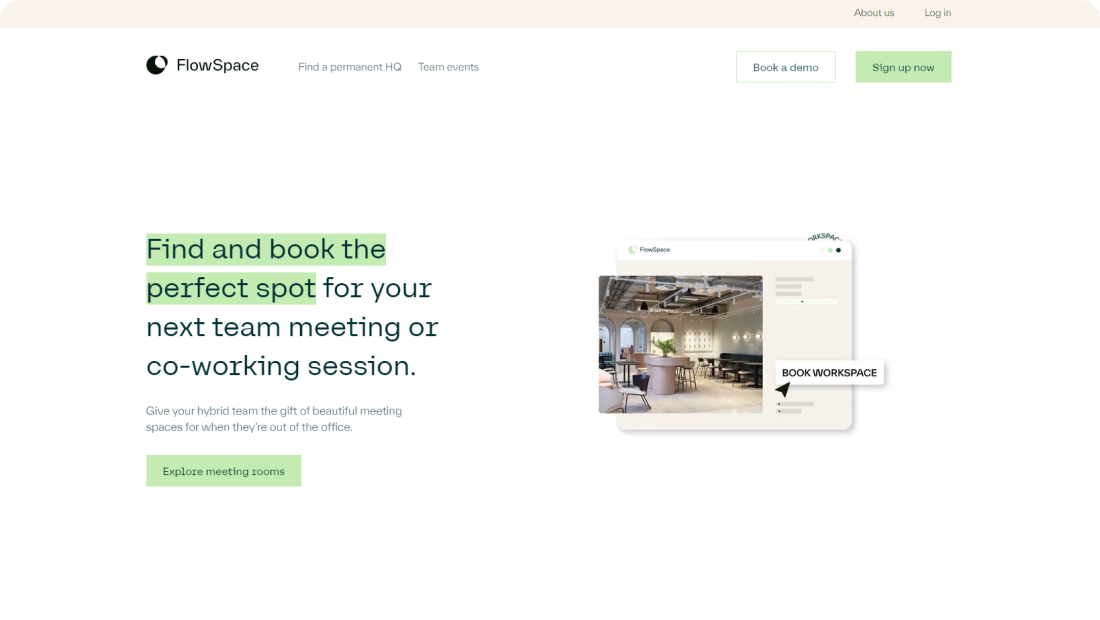Click the Sign up now button
This screenshot has width=1100, height=620.
coord(903,67)
